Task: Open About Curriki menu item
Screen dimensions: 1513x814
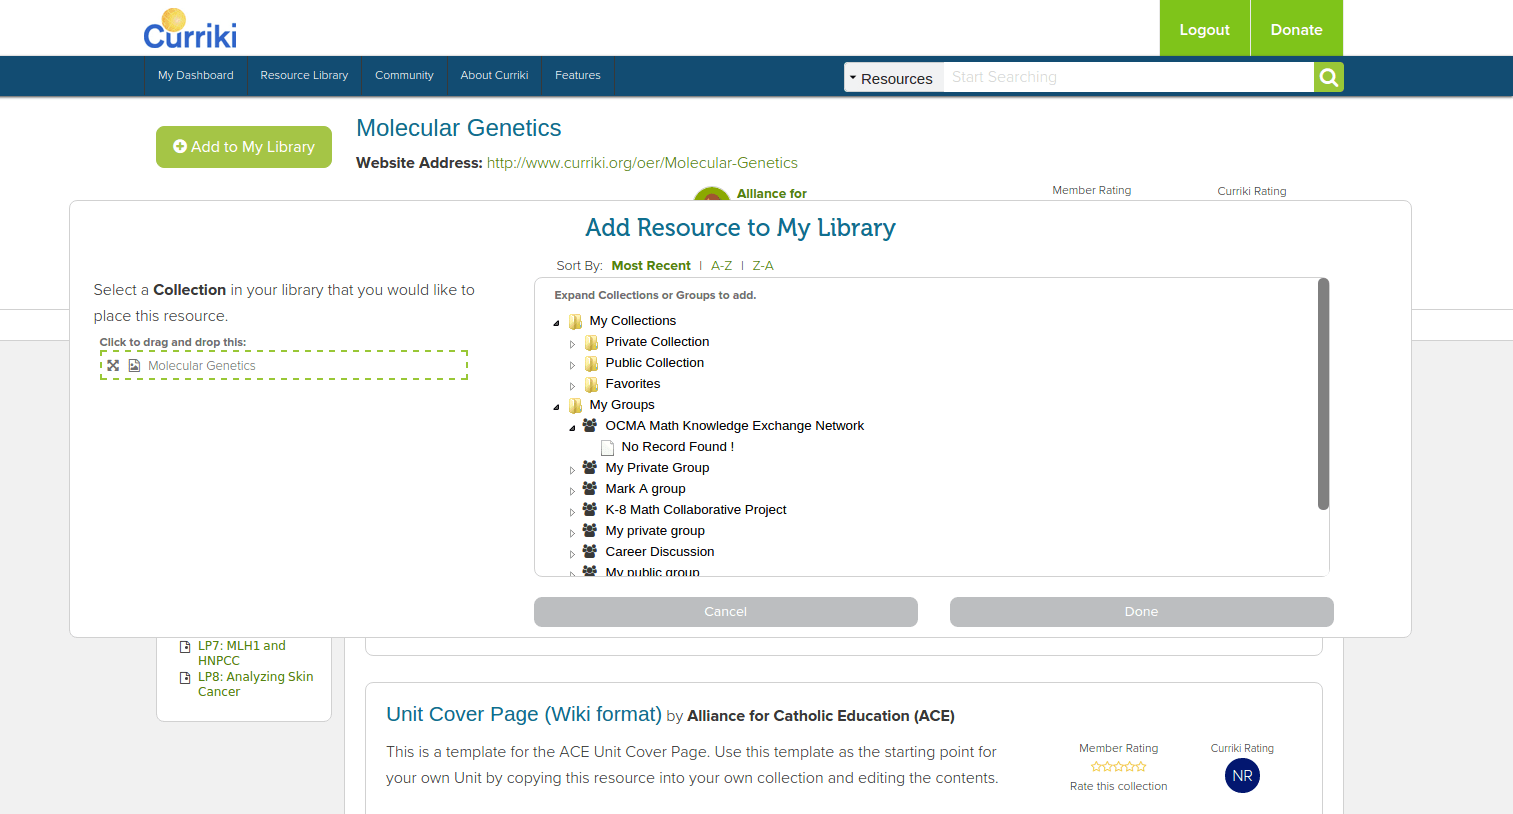Action: pyautogui.click(x=494, y=75)
